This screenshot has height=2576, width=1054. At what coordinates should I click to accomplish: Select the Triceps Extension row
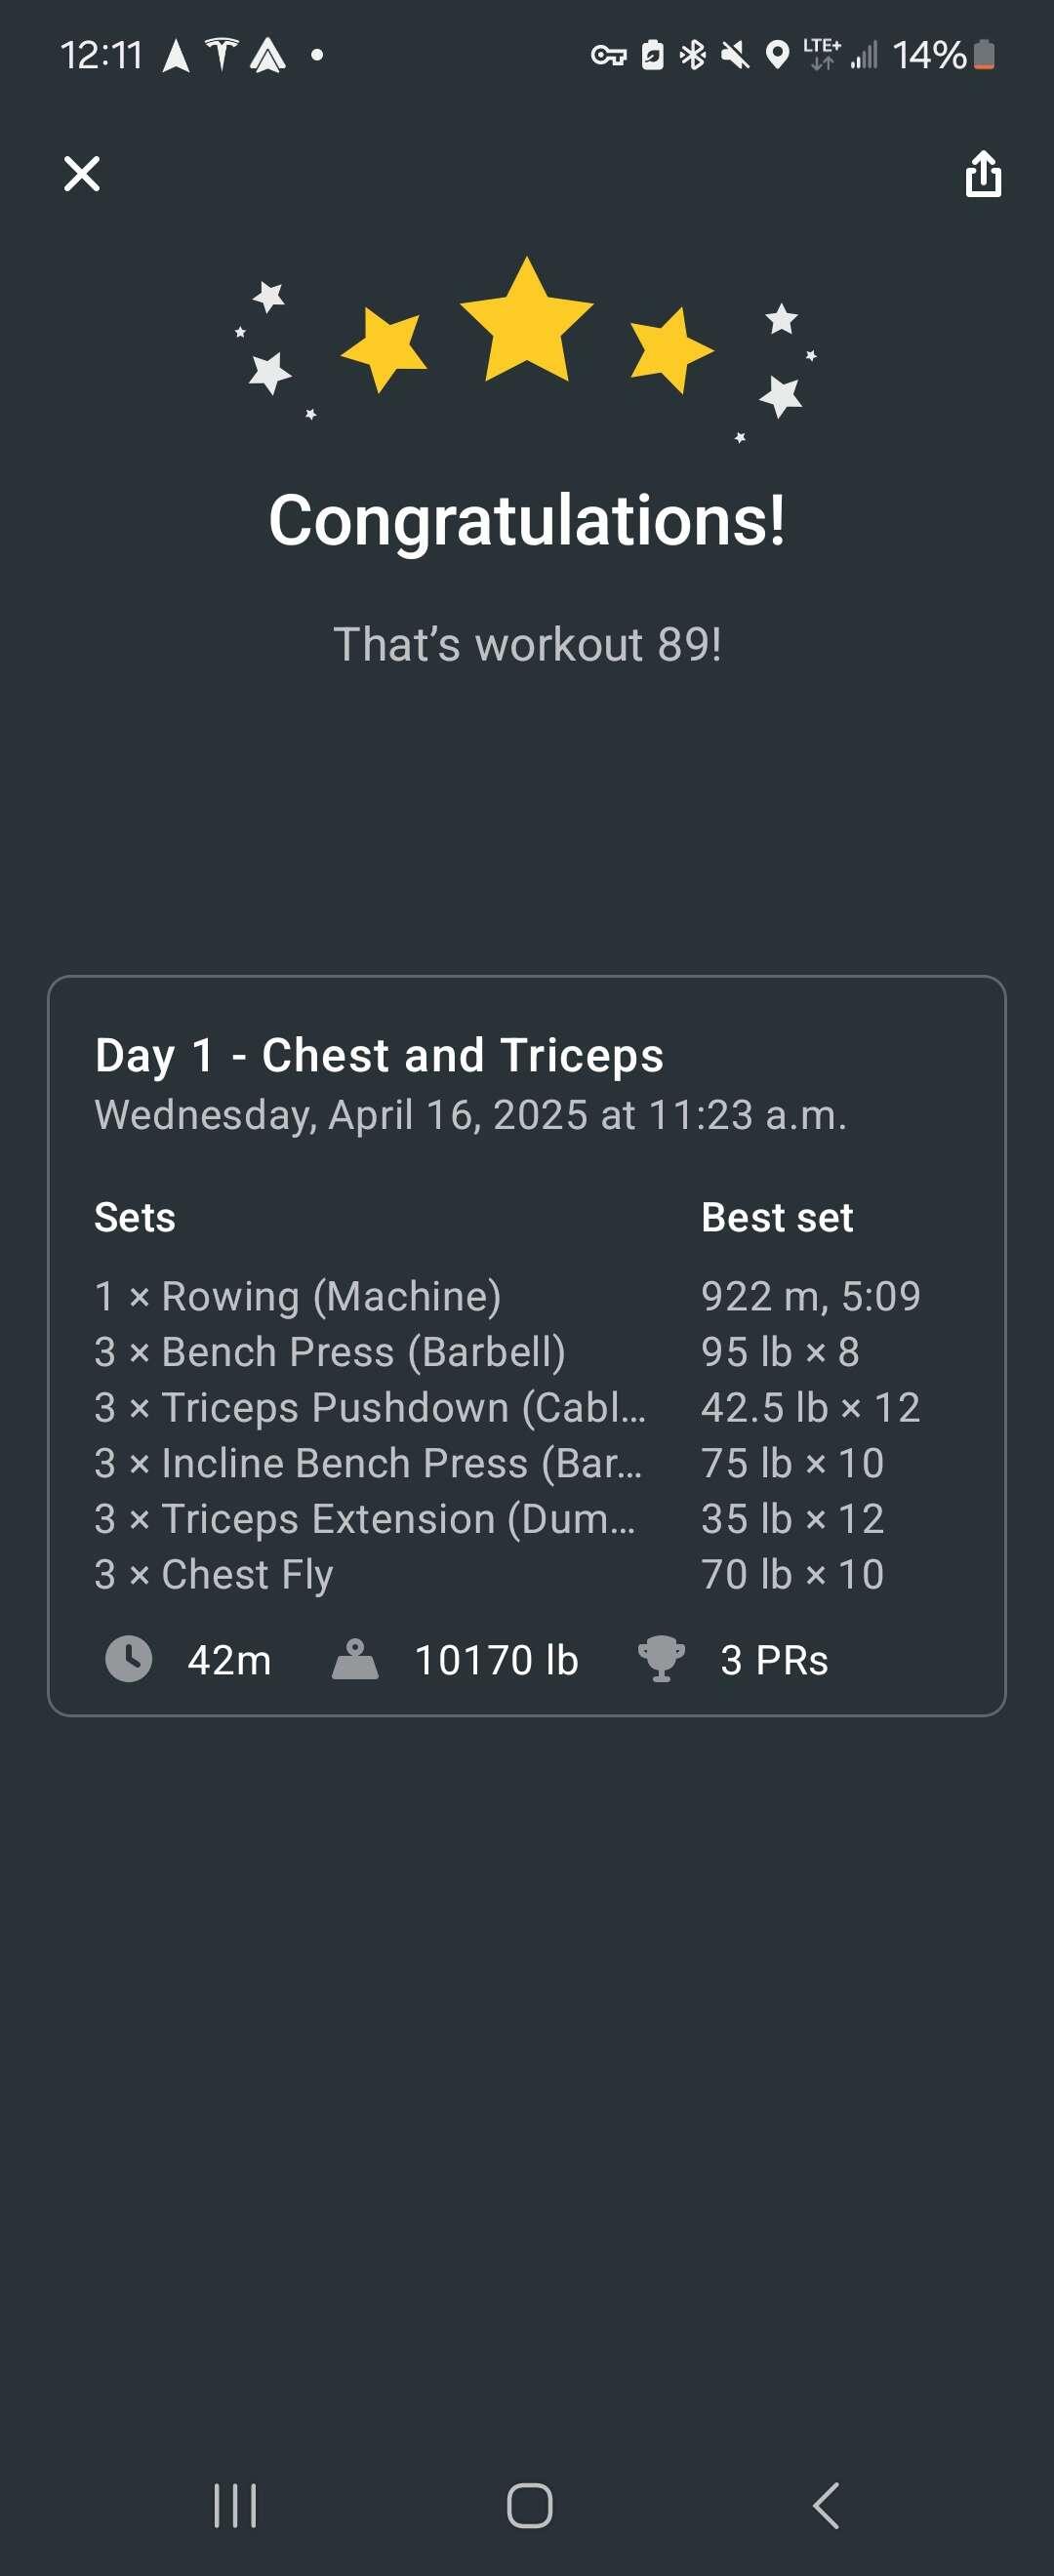pyautogui.click(x=508, y=1518)
